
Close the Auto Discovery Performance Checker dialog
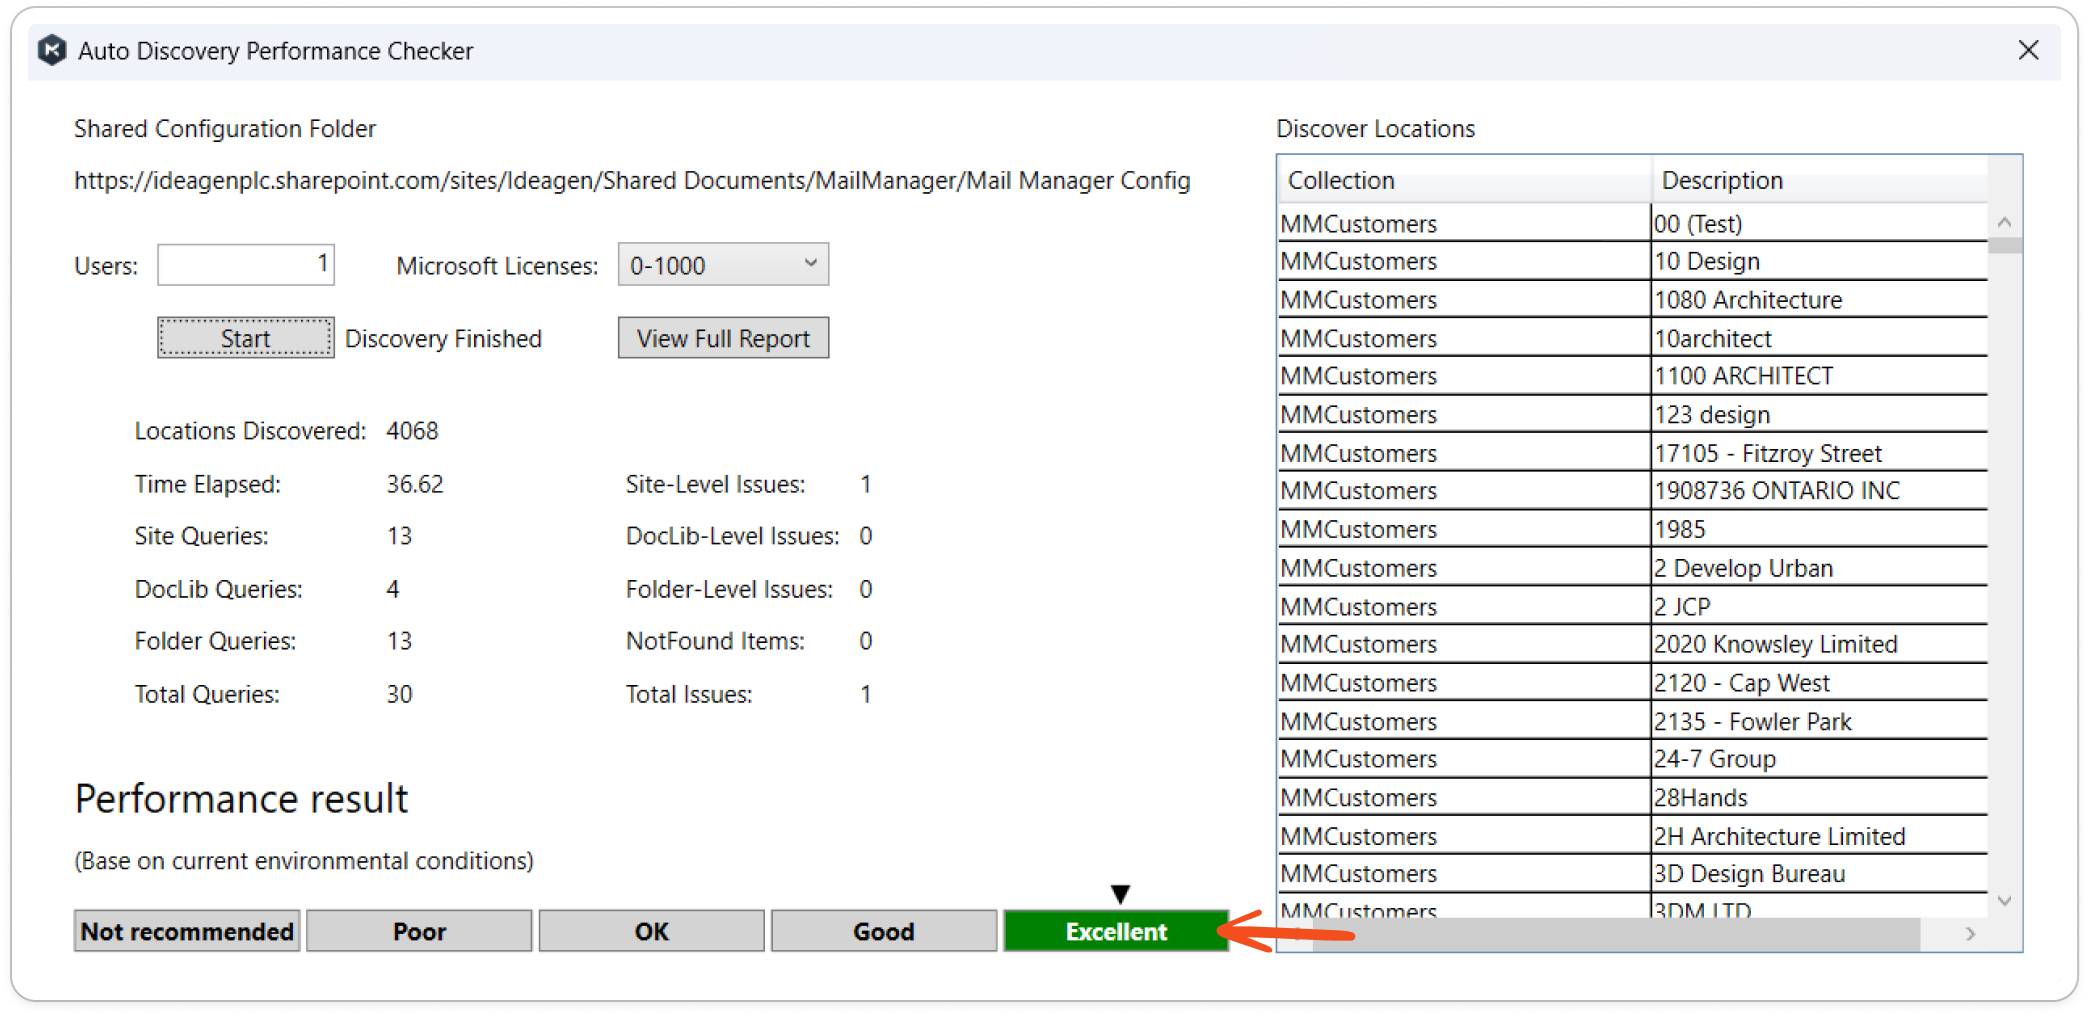pos(2028,50)
